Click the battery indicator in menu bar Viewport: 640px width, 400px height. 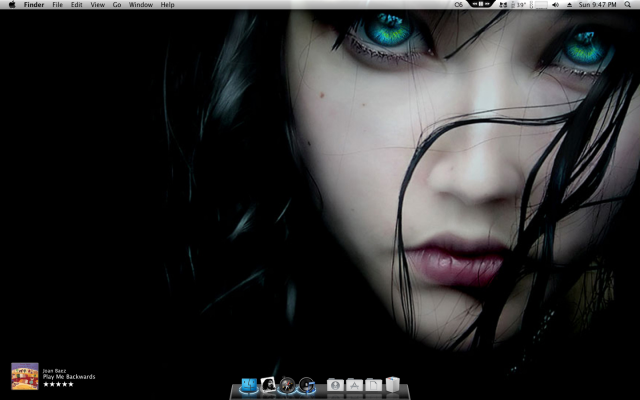pyautogui.click(x=541, y=5)
